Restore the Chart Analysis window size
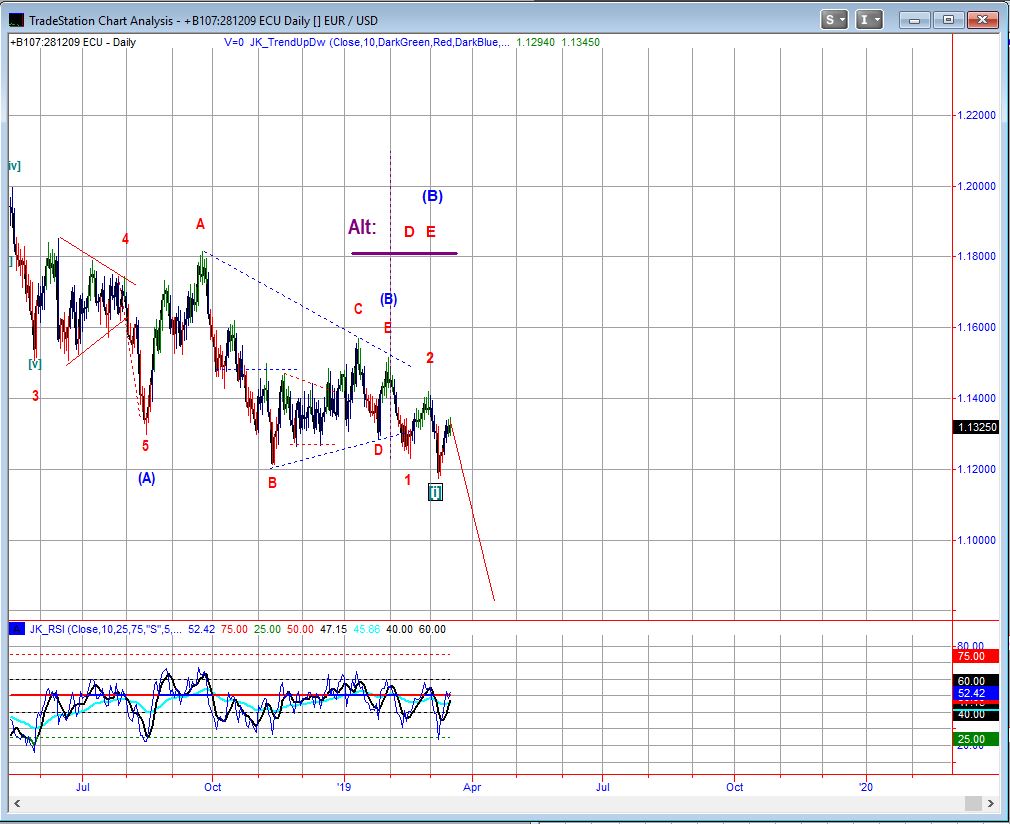The width and height of the screenshot is (1010, 824). [948, 20]
